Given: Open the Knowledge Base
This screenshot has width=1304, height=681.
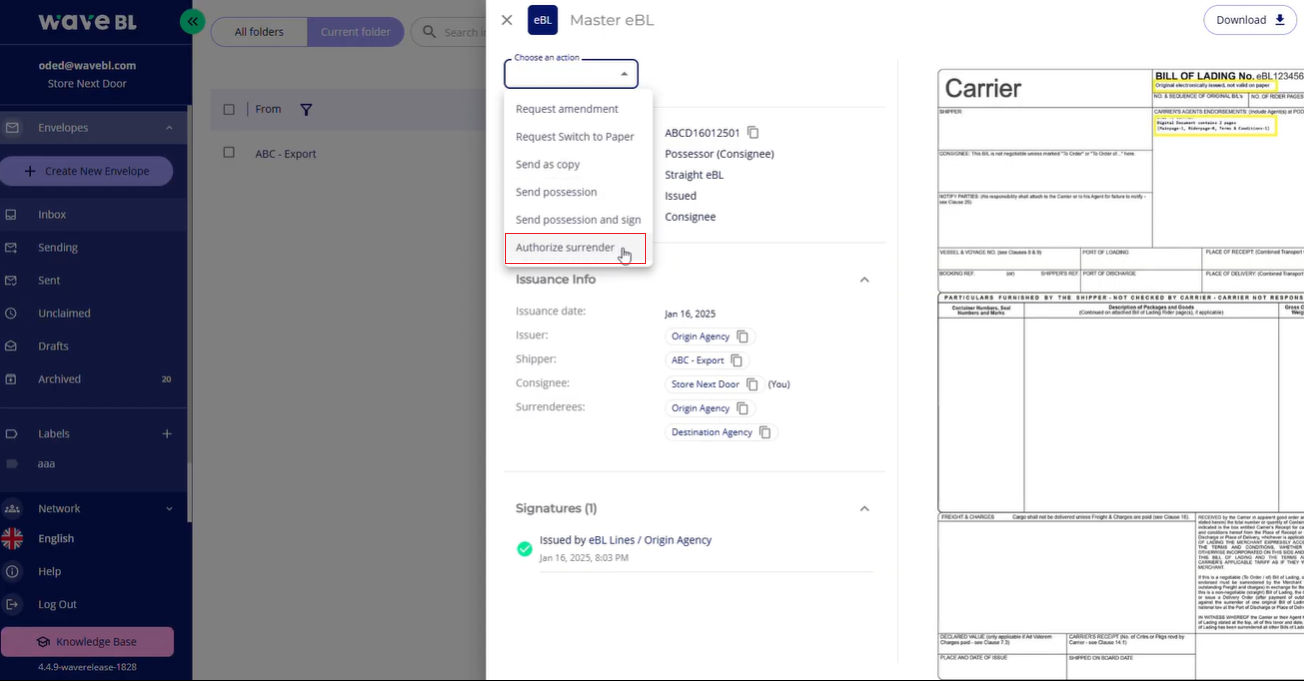Looking at the screenshot, I should (87, 642).
